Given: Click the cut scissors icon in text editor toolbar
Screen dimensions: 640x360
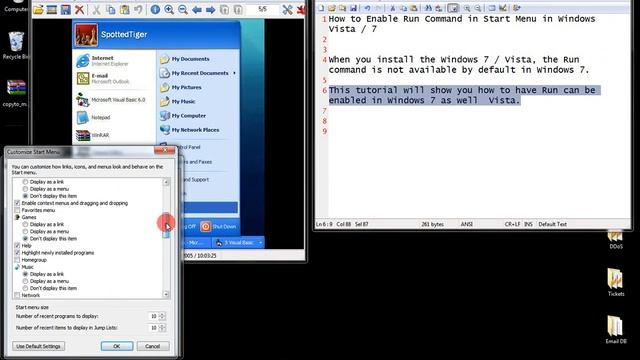Looking at the screenshot, I should point(392,8).
